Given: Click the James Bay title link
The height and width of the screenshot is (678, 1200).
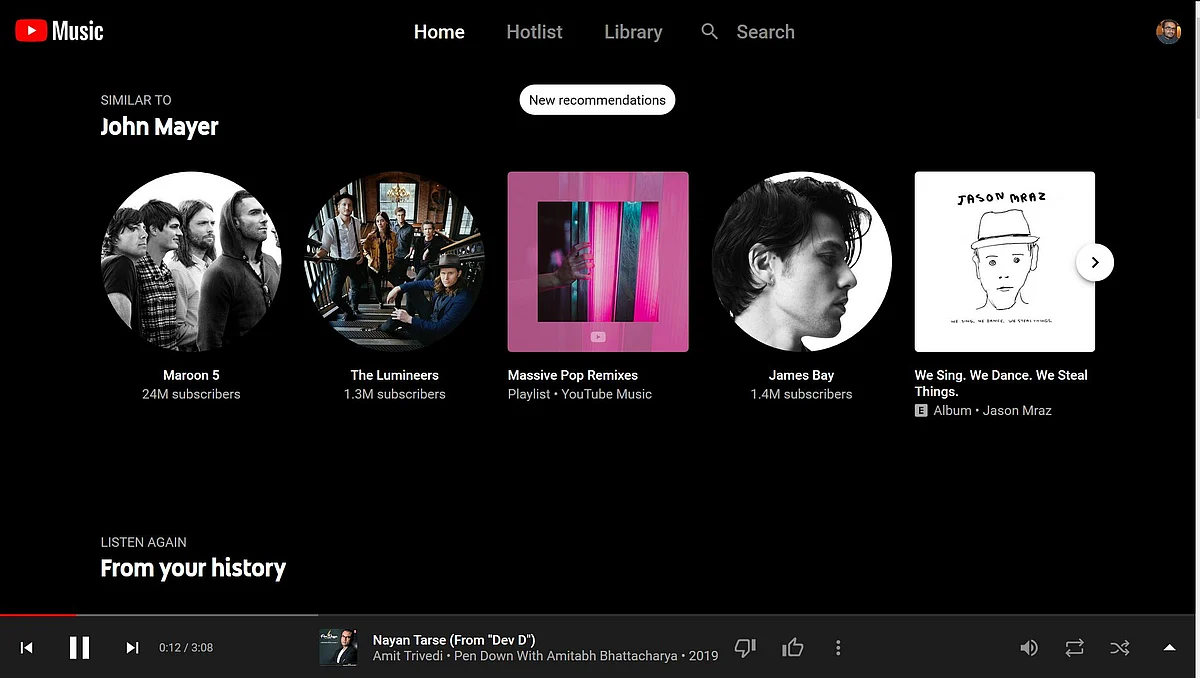Looking at the screenshot, I should [802, 375].
